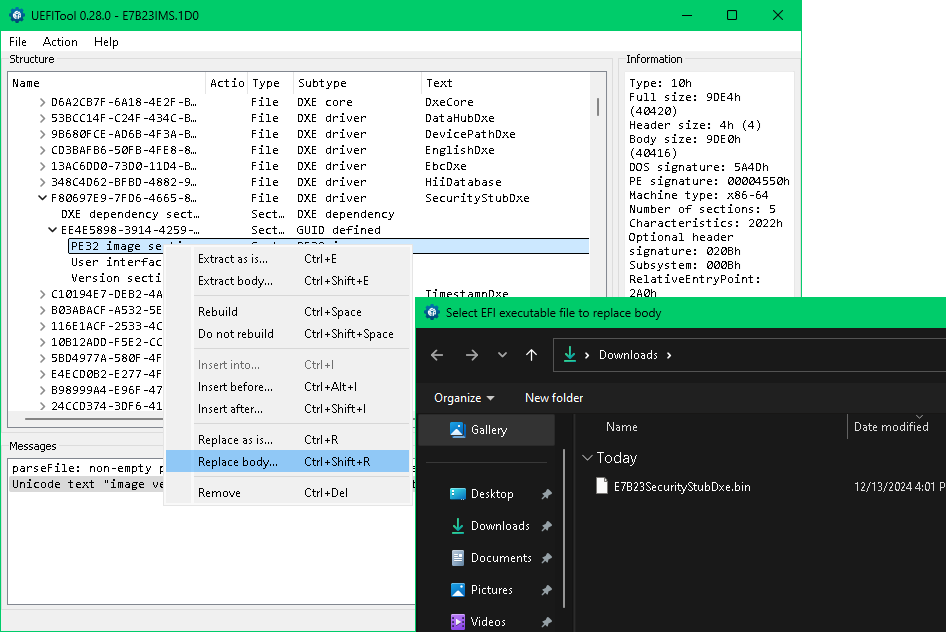Click the Subtype column header

(x=357, y=83)
